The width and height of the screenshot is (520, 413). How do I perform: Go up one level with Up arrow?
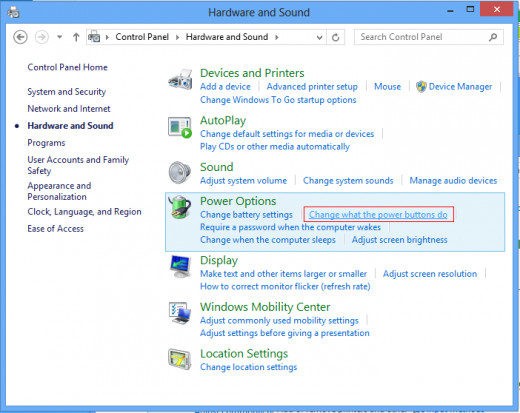click(x=76, y=37)
